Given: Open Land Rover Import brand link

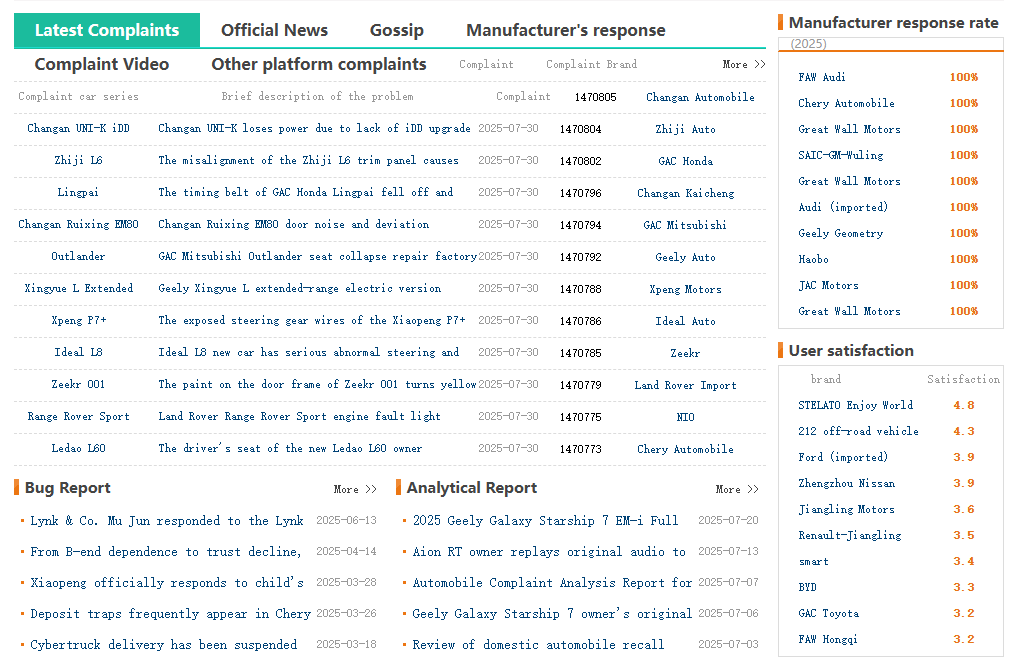Looking at the screenshot, I should click(686, 385).
